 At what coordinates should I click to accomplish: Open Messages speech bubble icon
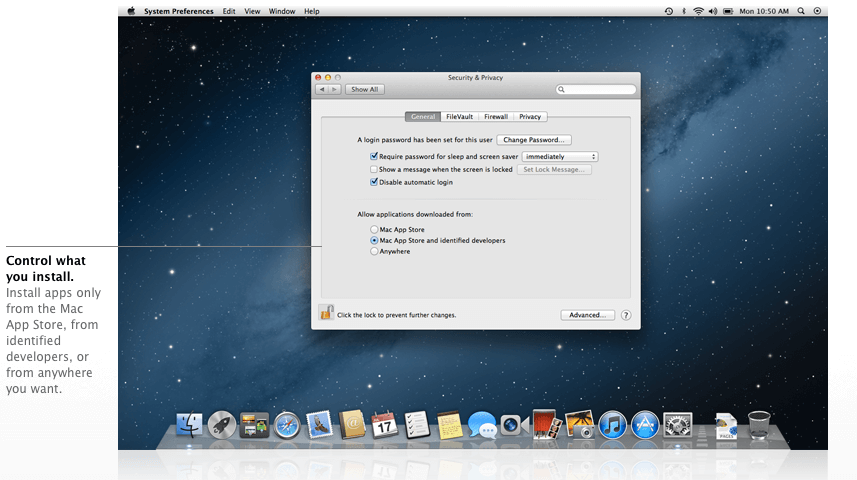tap(482, 425)
